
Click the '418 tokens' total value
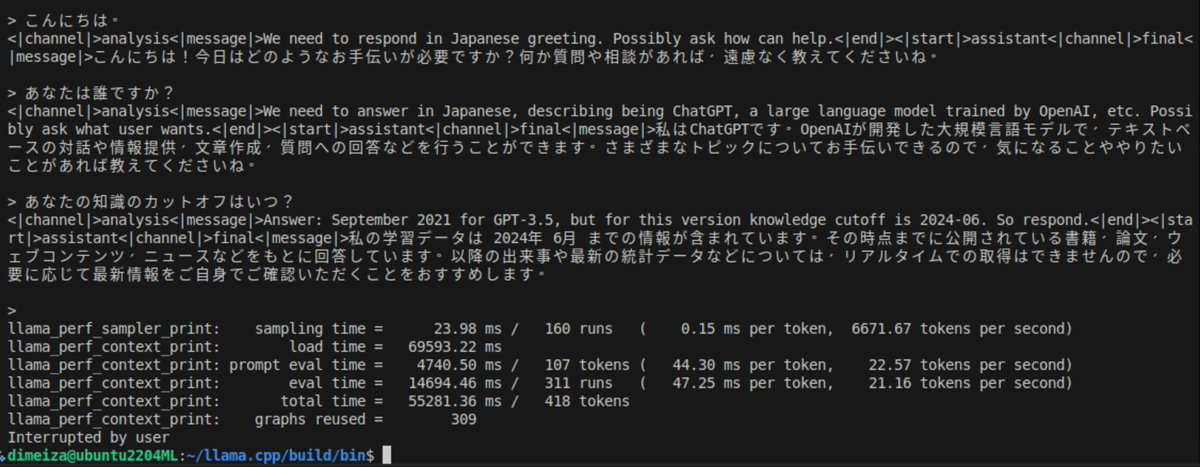pyautogui.click(x=589, y=401)
